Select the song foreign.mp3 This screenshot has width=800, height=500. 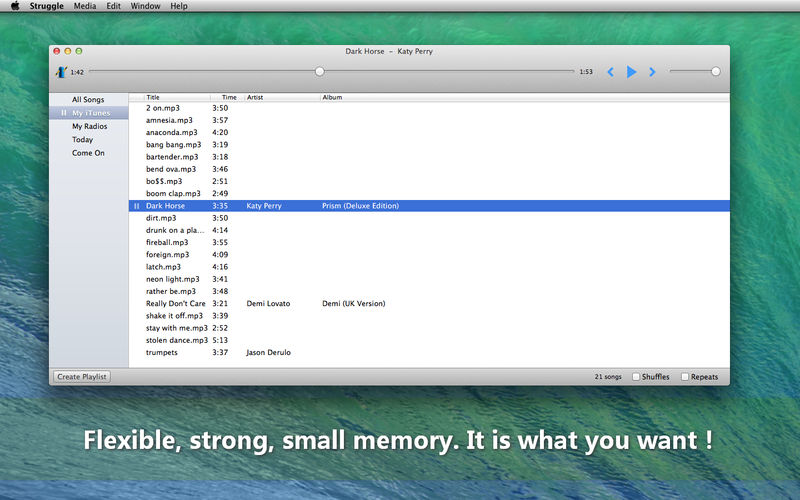(x=167, y=255)
